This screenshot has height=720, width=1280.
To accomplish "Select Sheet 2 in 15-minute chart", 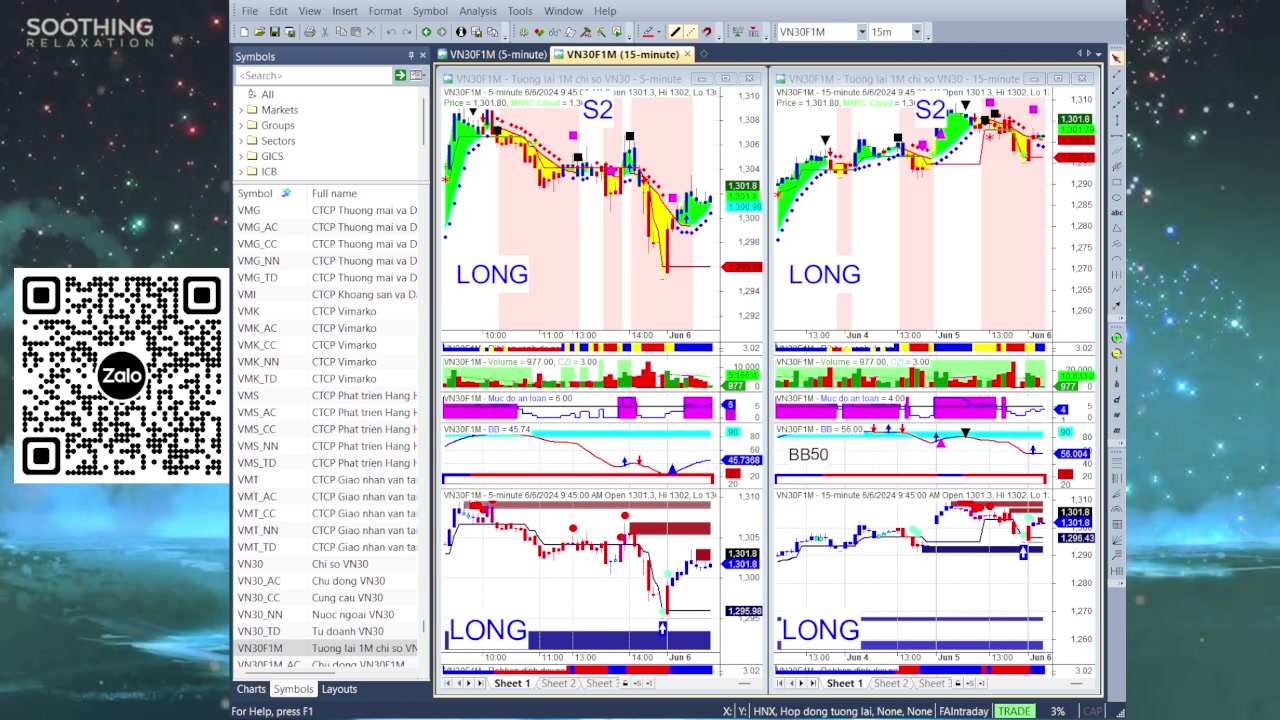I will click(x=890, y=683).
